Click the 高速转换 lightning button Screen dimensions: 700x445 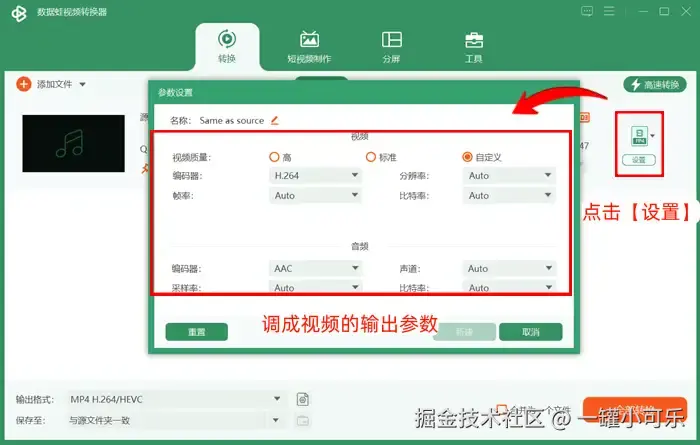tap(654, 84)
